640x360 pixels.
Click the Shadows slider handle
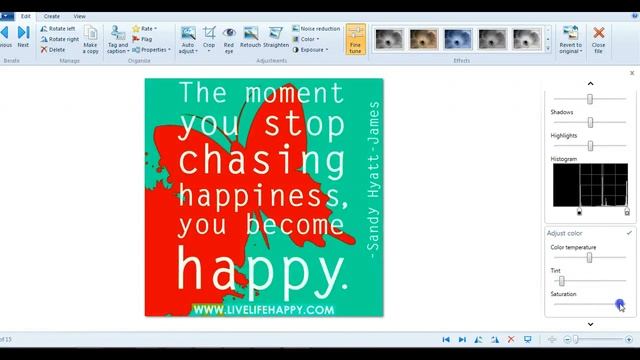pyautogui.click(x=590, y=122)
